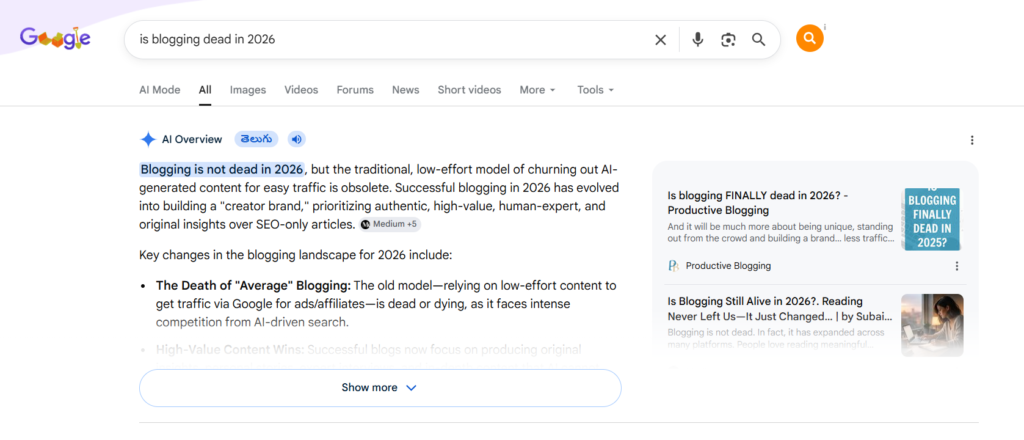Image resolution: width=1024 pixels, height=440 pixels.
Task: Open the Short videos tab
Action: point(469,90)
